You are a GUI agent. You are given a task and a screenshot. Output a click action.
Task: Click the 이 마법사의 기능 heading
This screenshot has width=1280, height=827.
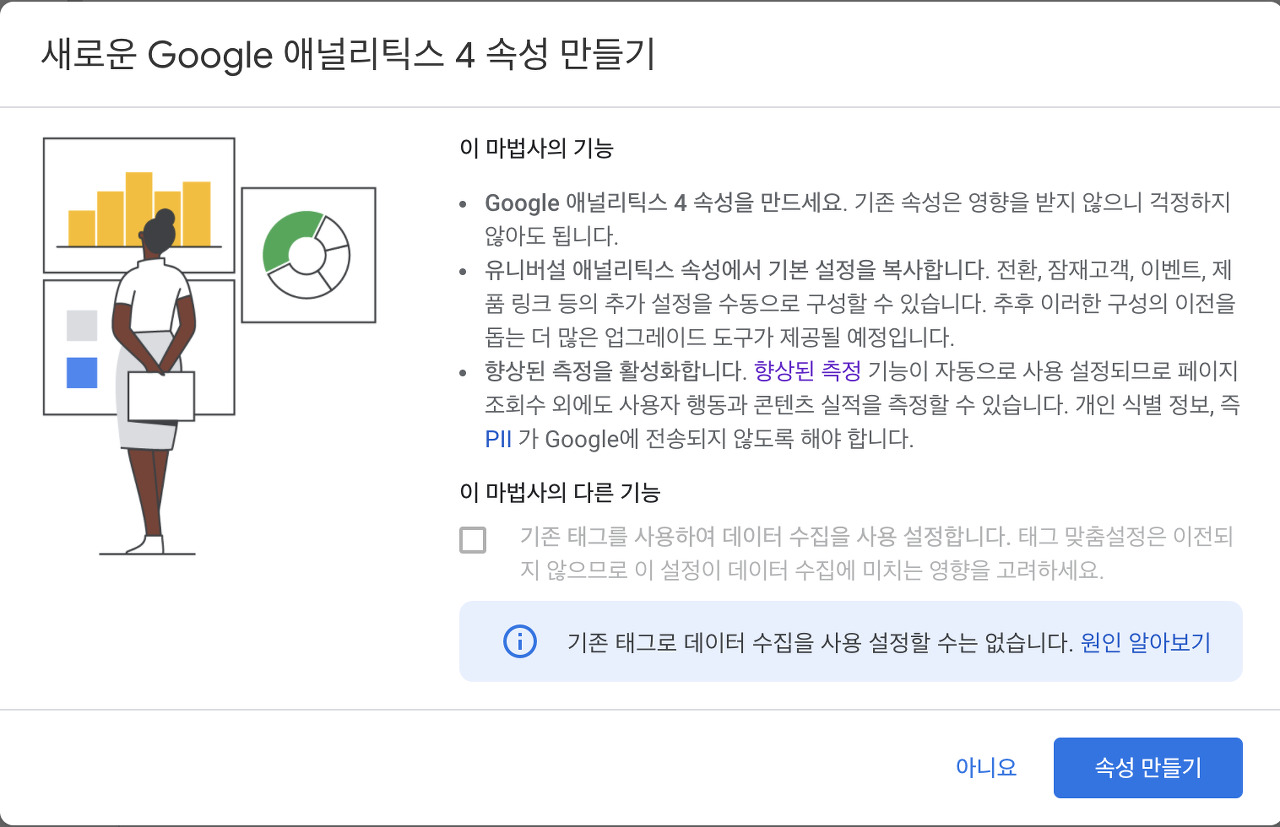pos(535,149)
